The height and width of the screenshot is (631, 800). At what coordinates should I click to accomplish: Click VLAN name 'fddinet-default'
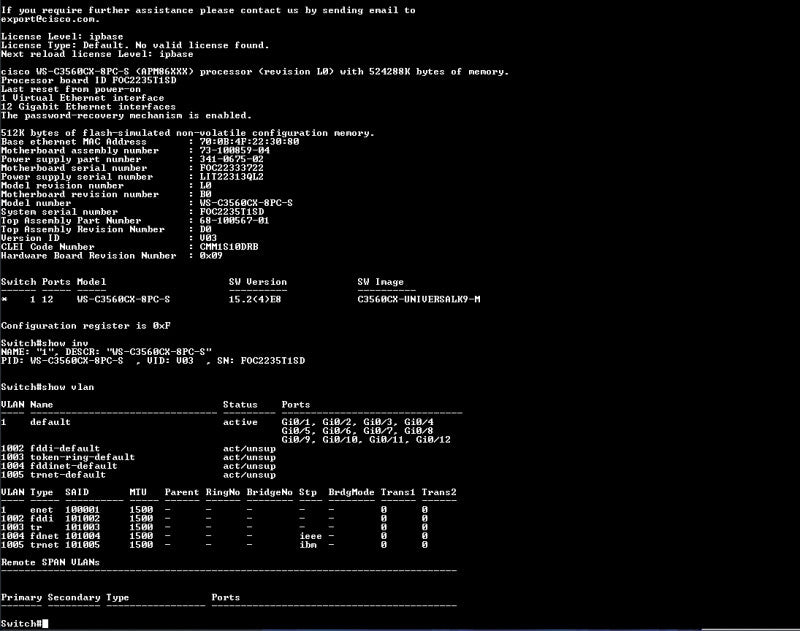(x=73, y=466)
